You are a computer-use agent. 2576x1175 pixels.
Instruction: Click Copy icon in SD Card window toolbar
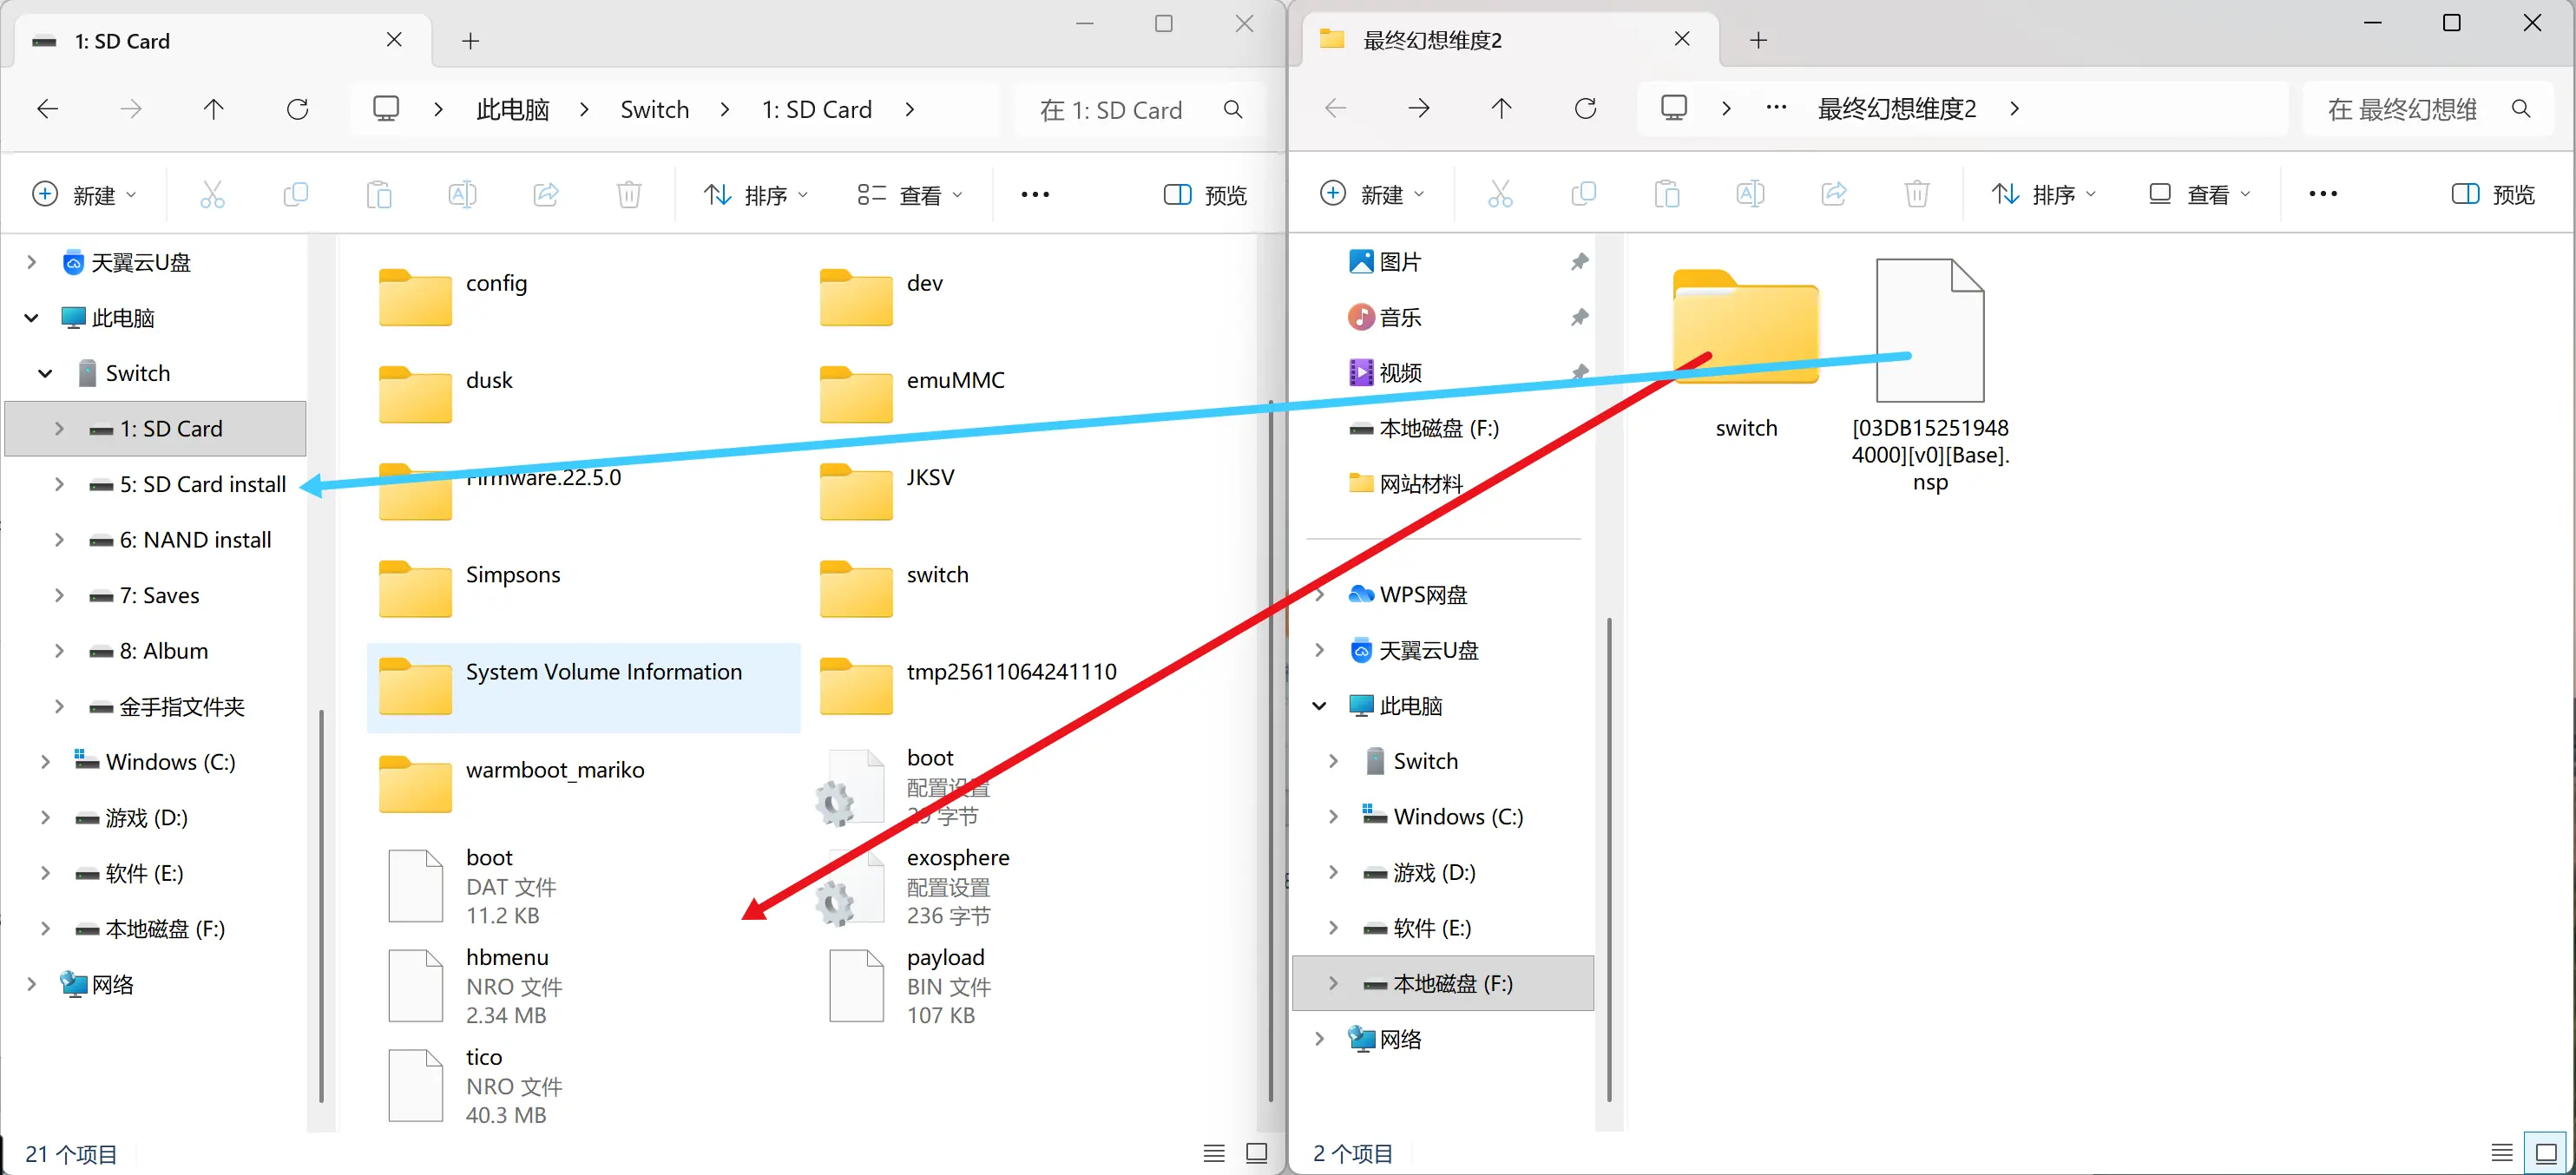[296, 194]
